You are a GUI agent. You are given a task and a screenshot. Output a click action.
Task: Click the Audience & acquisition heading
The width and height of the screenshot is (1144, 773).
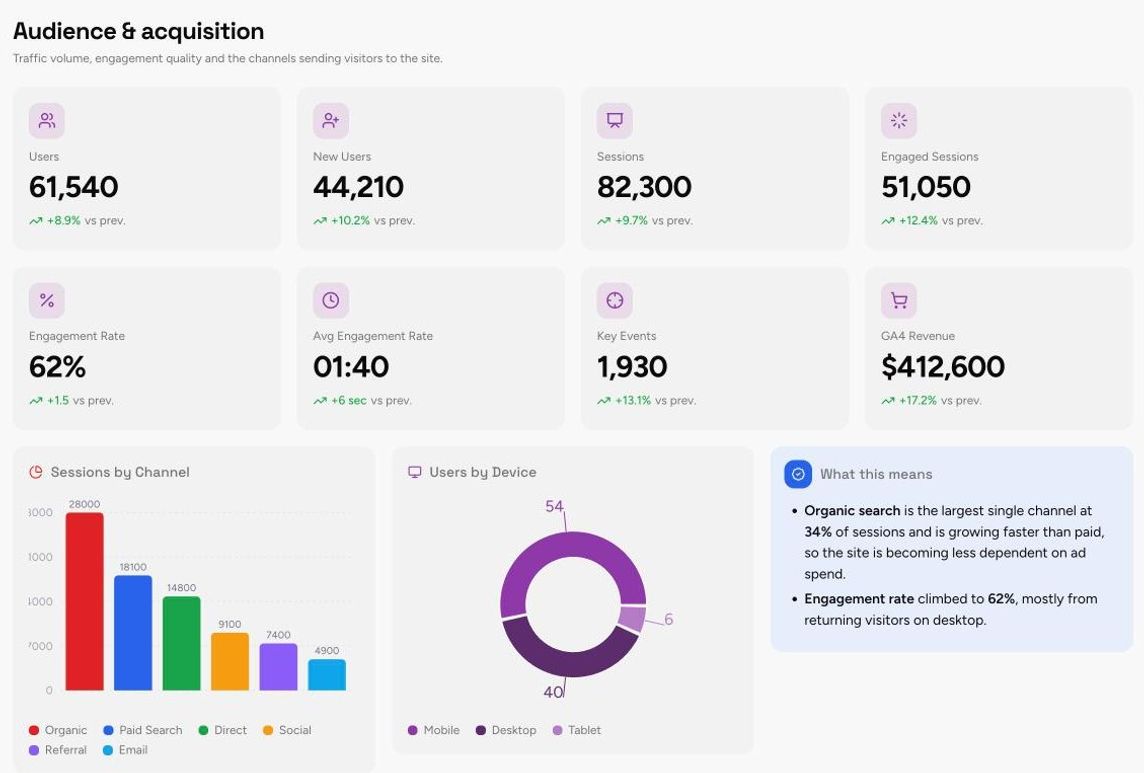point(139,31)
